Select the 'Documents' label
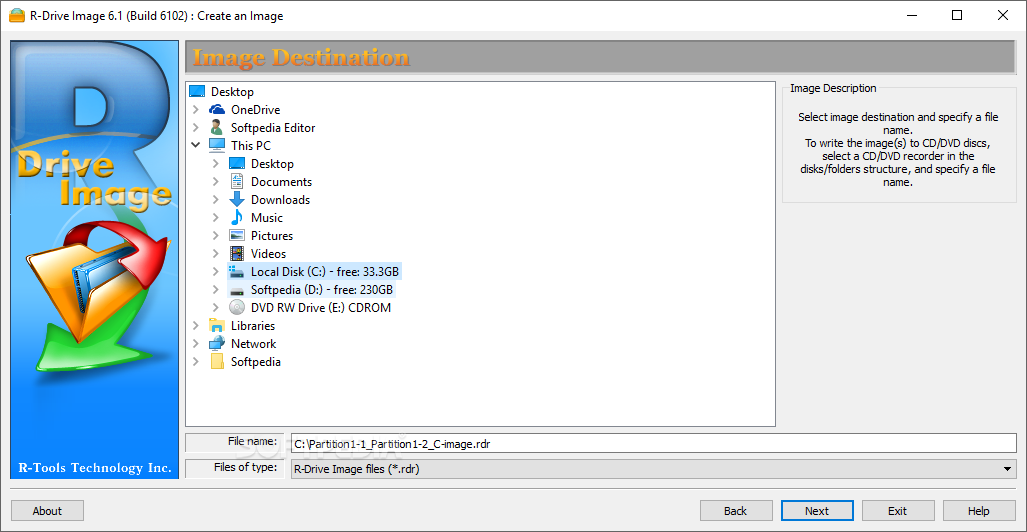Viewport: 1027px width, 532px height. [282, 181]
